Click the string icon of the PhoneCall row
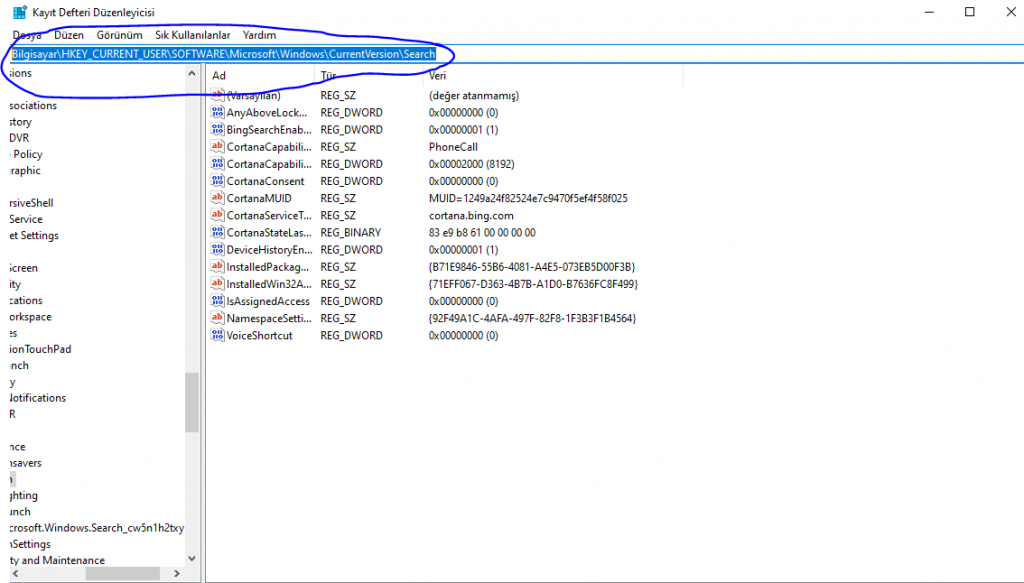The width and height of the screenshot is (1024, 583). pos(217,147)
